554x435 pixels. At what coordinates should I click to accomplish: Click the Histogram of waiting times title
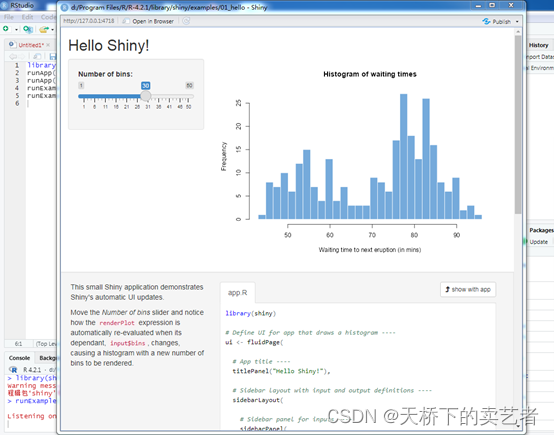(x=370, y=74)
